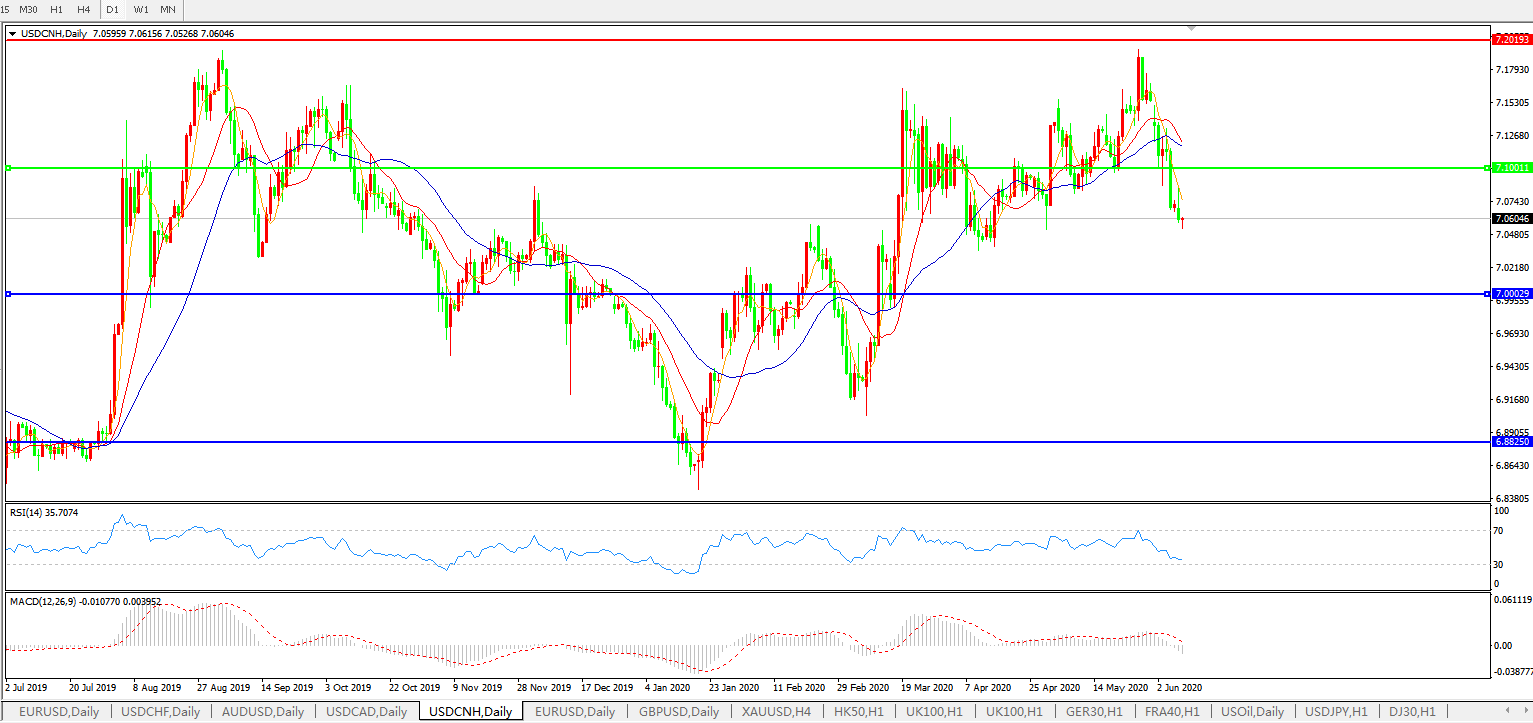Switch to W1 weekly timeframe
Image resolution: width=1533 pixels, height=723 pixels.
141,9
